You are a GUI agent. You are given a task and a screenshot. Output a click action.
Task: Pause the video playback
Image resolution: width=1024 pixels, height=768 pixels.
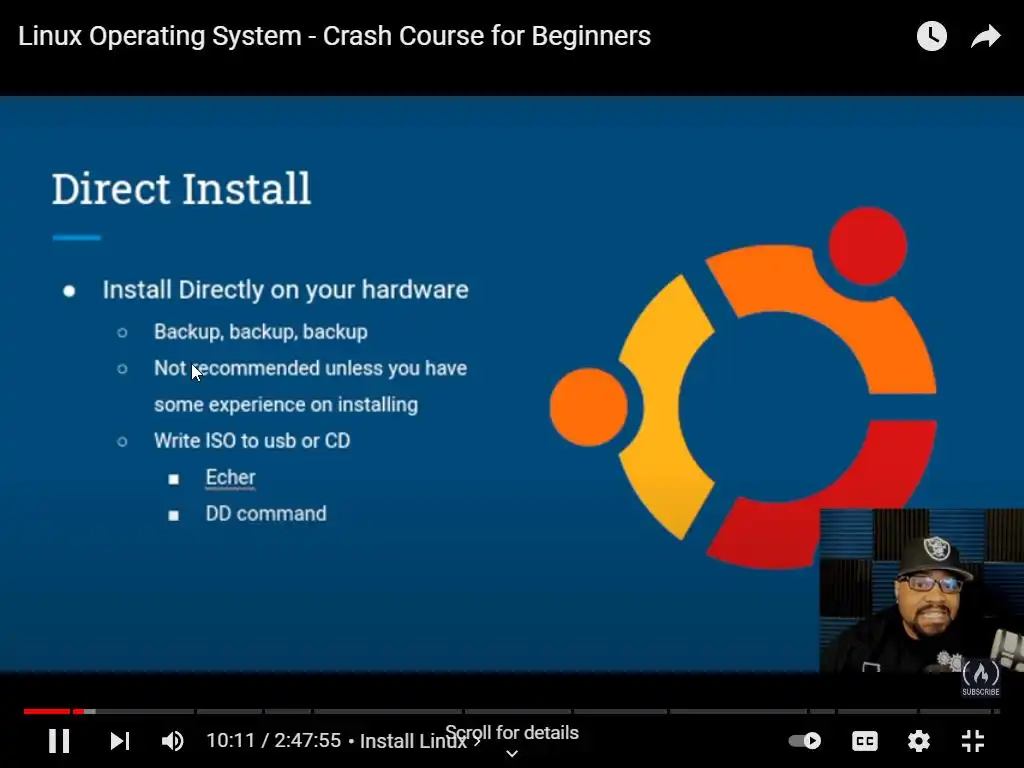59,741
